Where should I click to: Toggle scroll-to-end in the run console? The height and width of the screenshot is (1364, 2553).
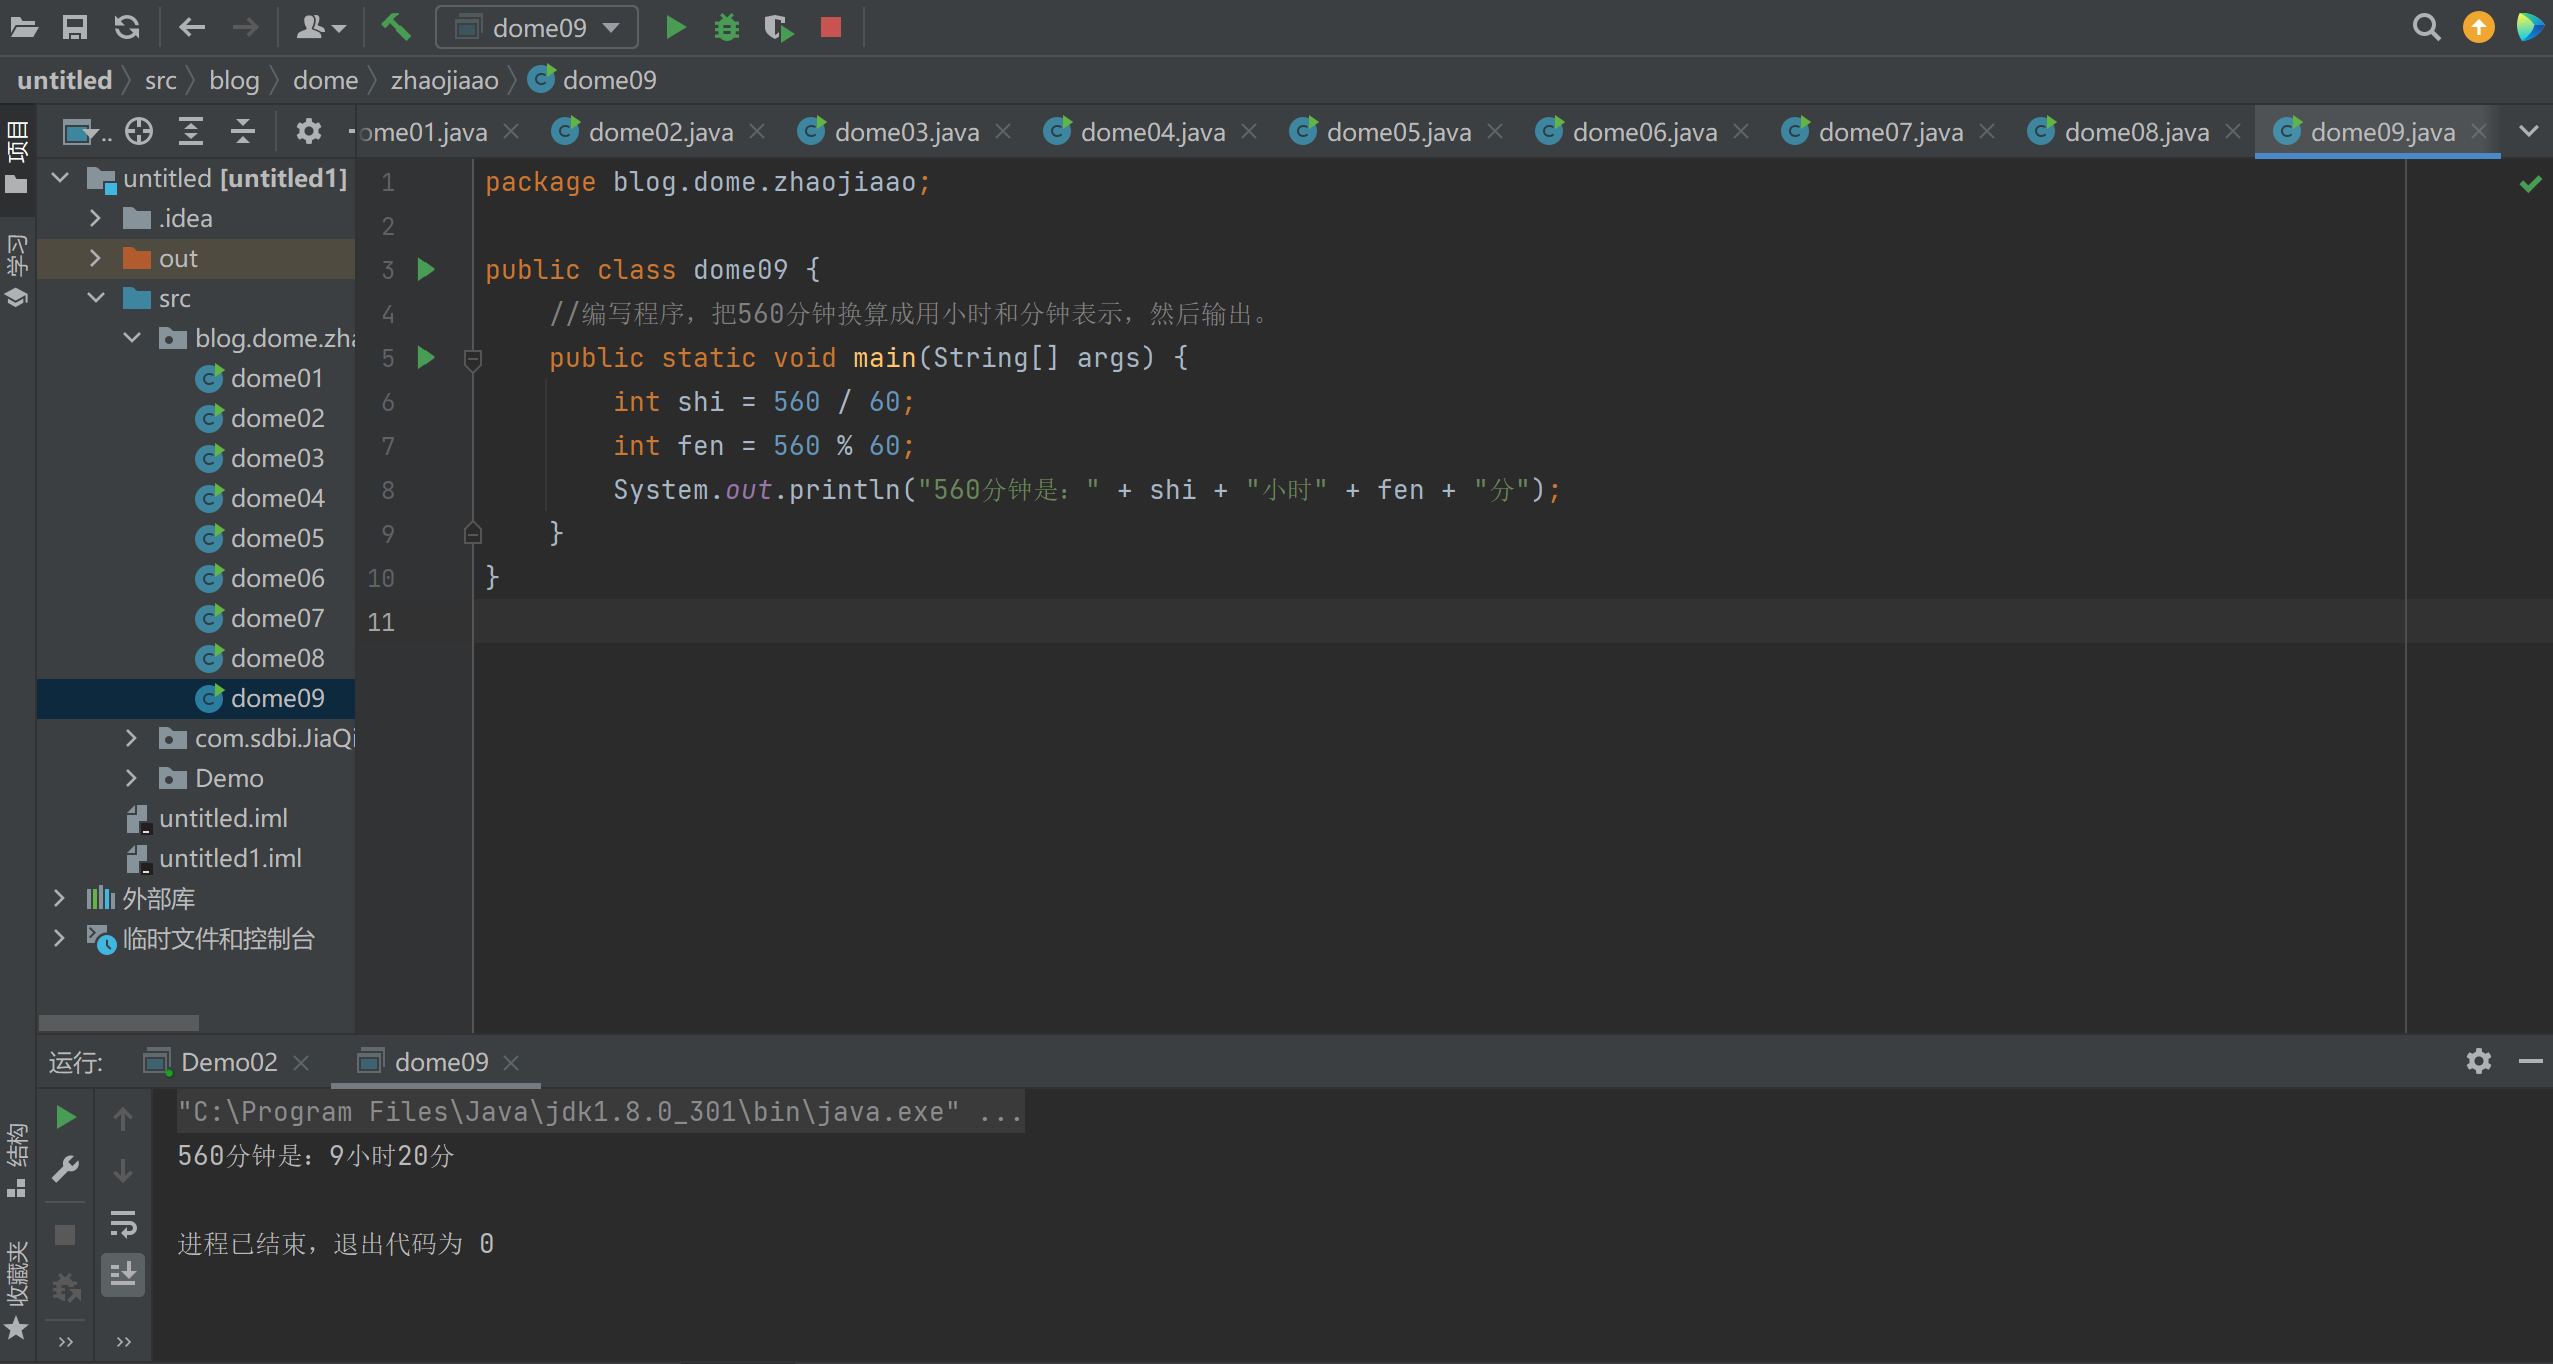(123, 1274)
